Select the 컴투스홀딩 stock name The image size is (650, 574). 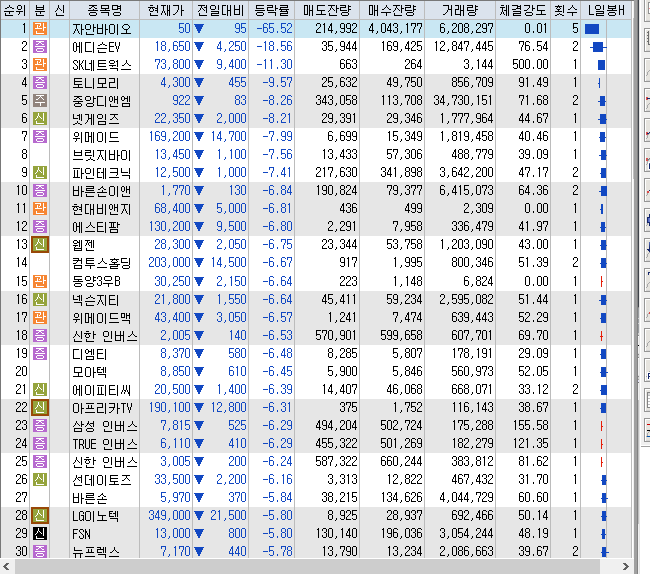pos(102,263)
